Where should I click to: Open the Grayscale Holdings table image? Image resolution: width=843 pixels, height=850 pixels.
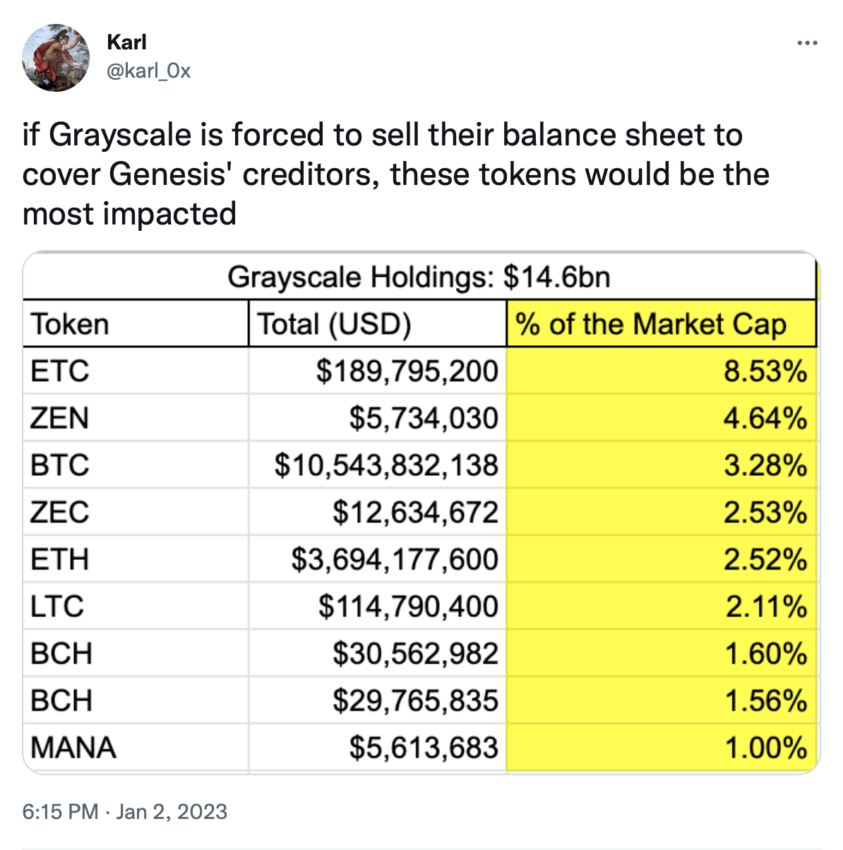421,512
